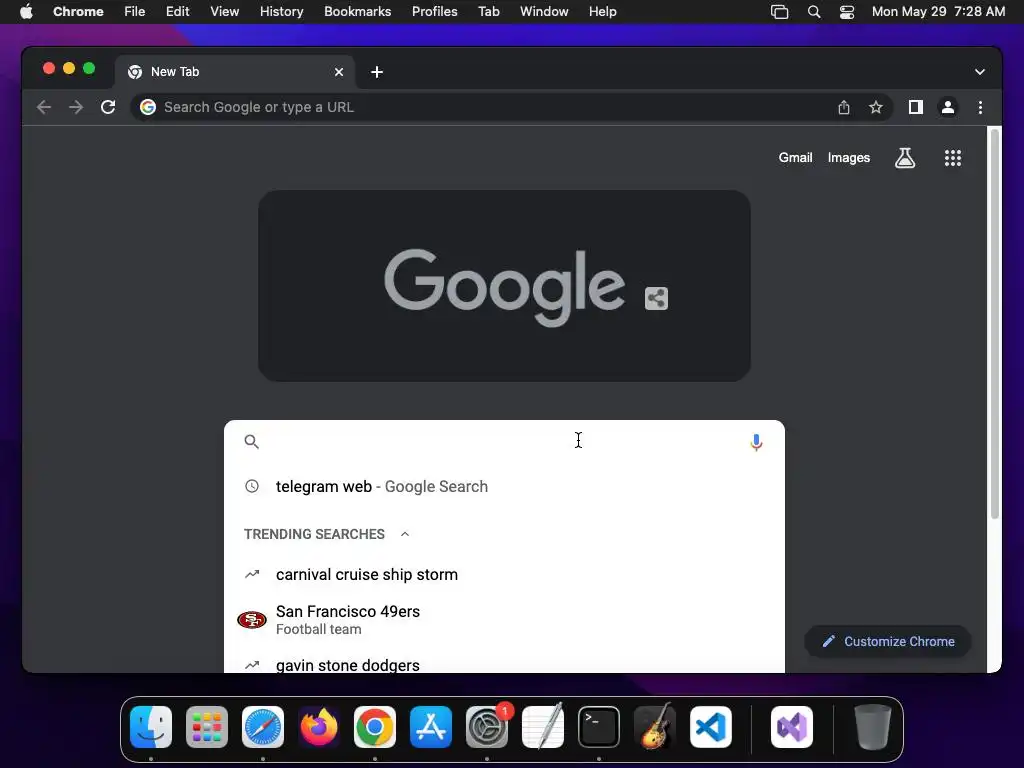Open Safari from the dock

(263, 727)
